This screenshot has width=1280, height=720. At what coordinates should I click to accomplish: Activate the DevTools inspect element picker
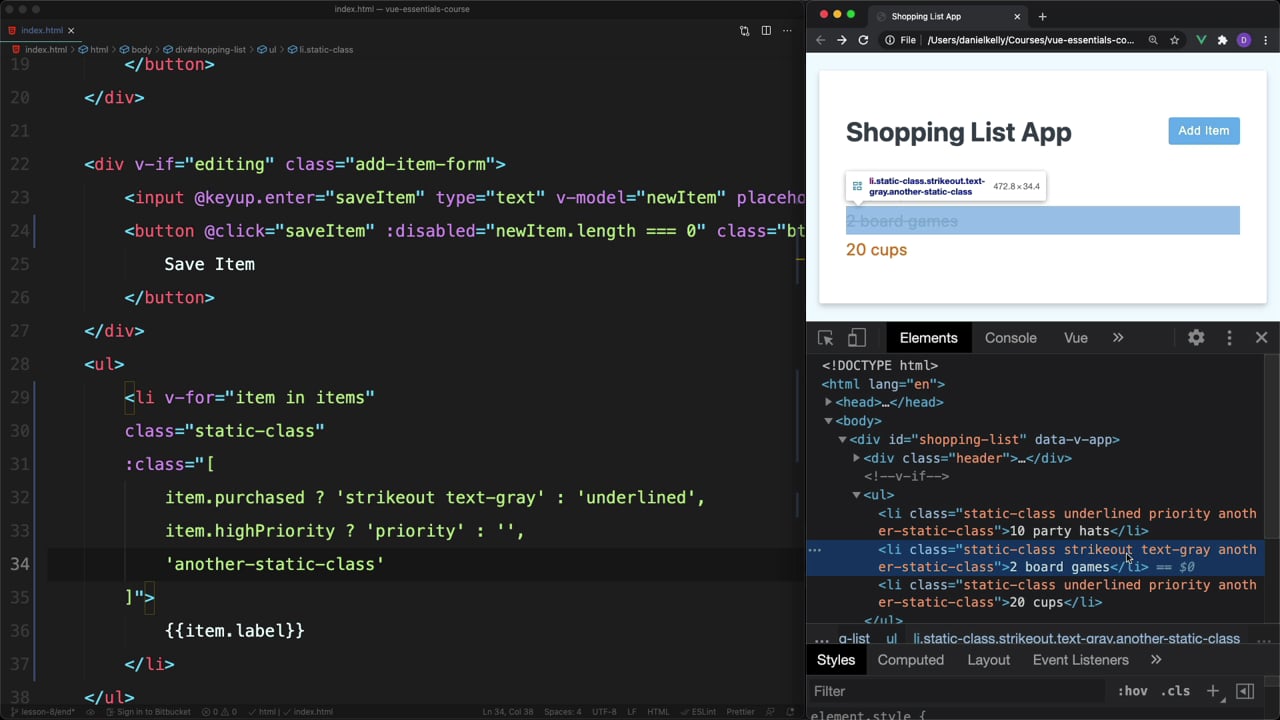point(825,338)
